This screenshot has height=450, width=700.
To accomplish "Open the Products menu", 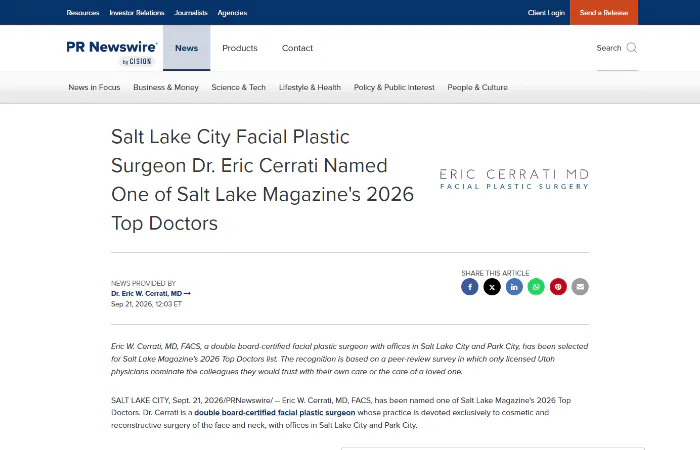I will point(240,48).
